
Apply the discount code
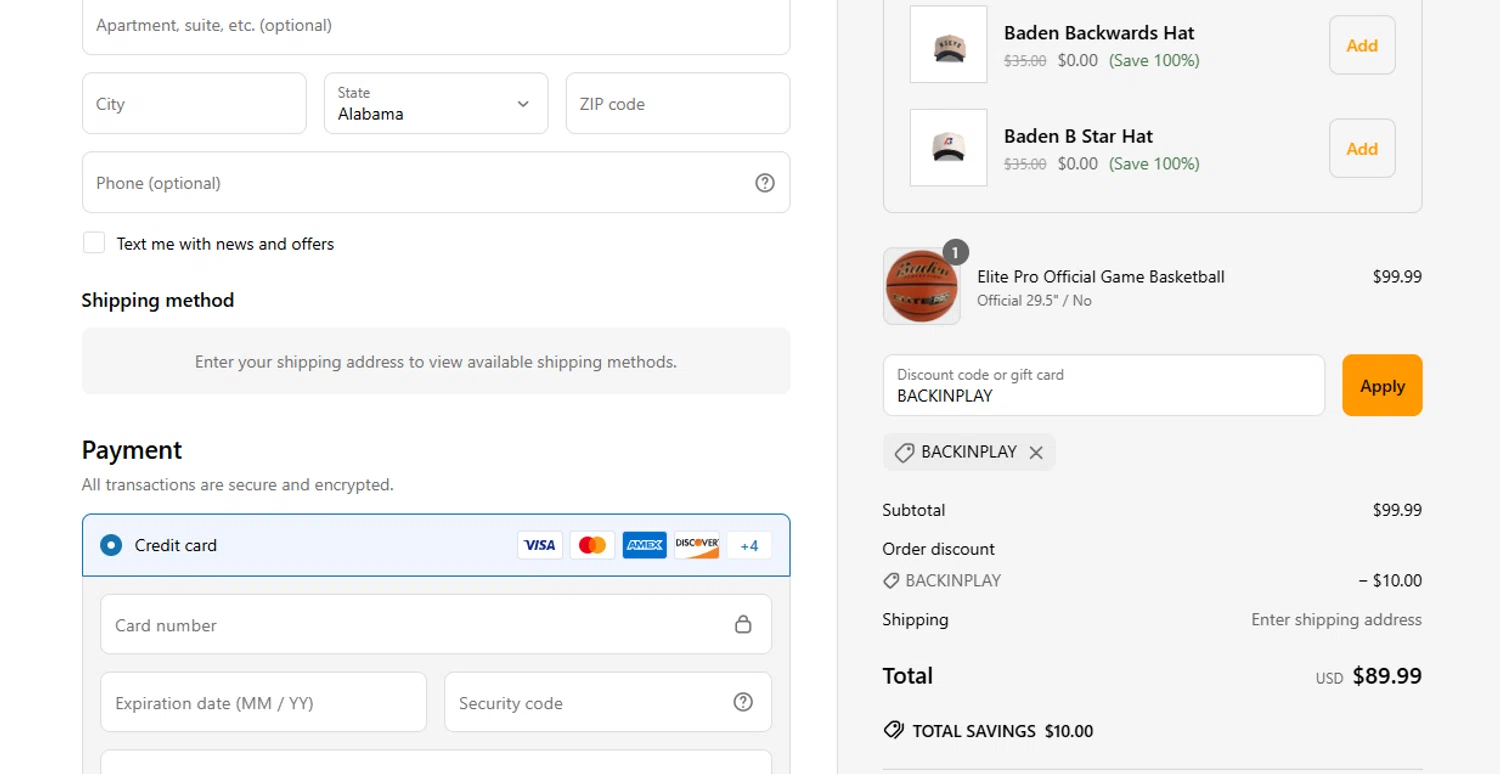pyautogui.click(x=1382, y=385)
